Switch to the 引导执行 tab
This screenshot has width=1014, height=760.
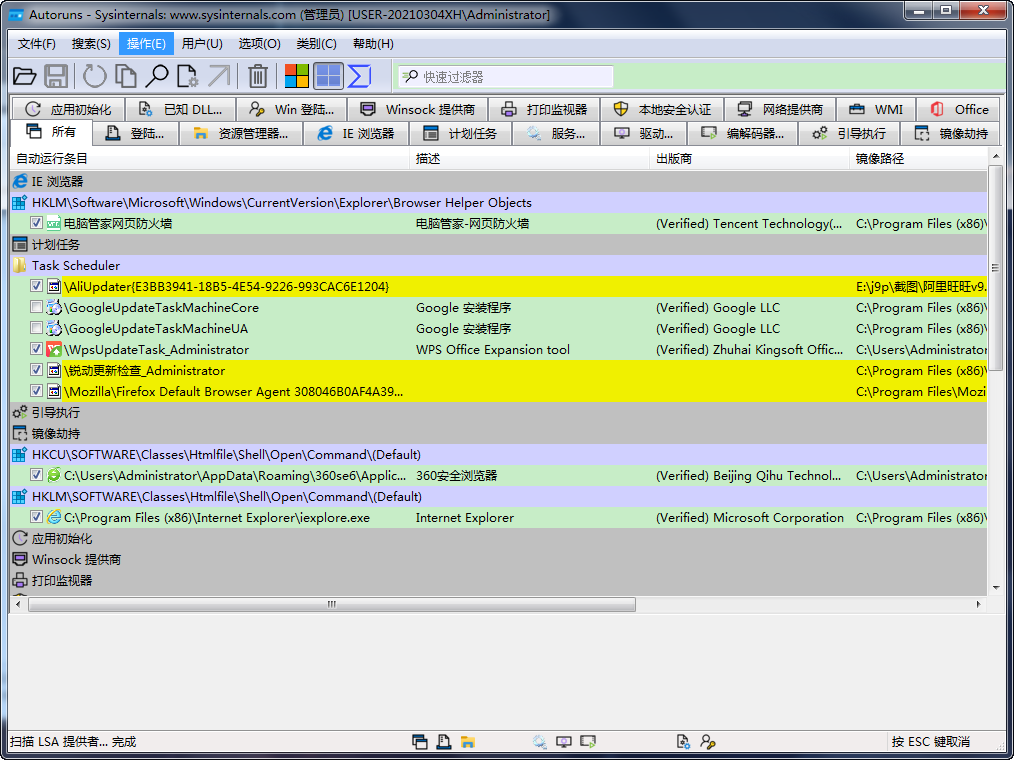pyautogui.click(x=849, y=134)
